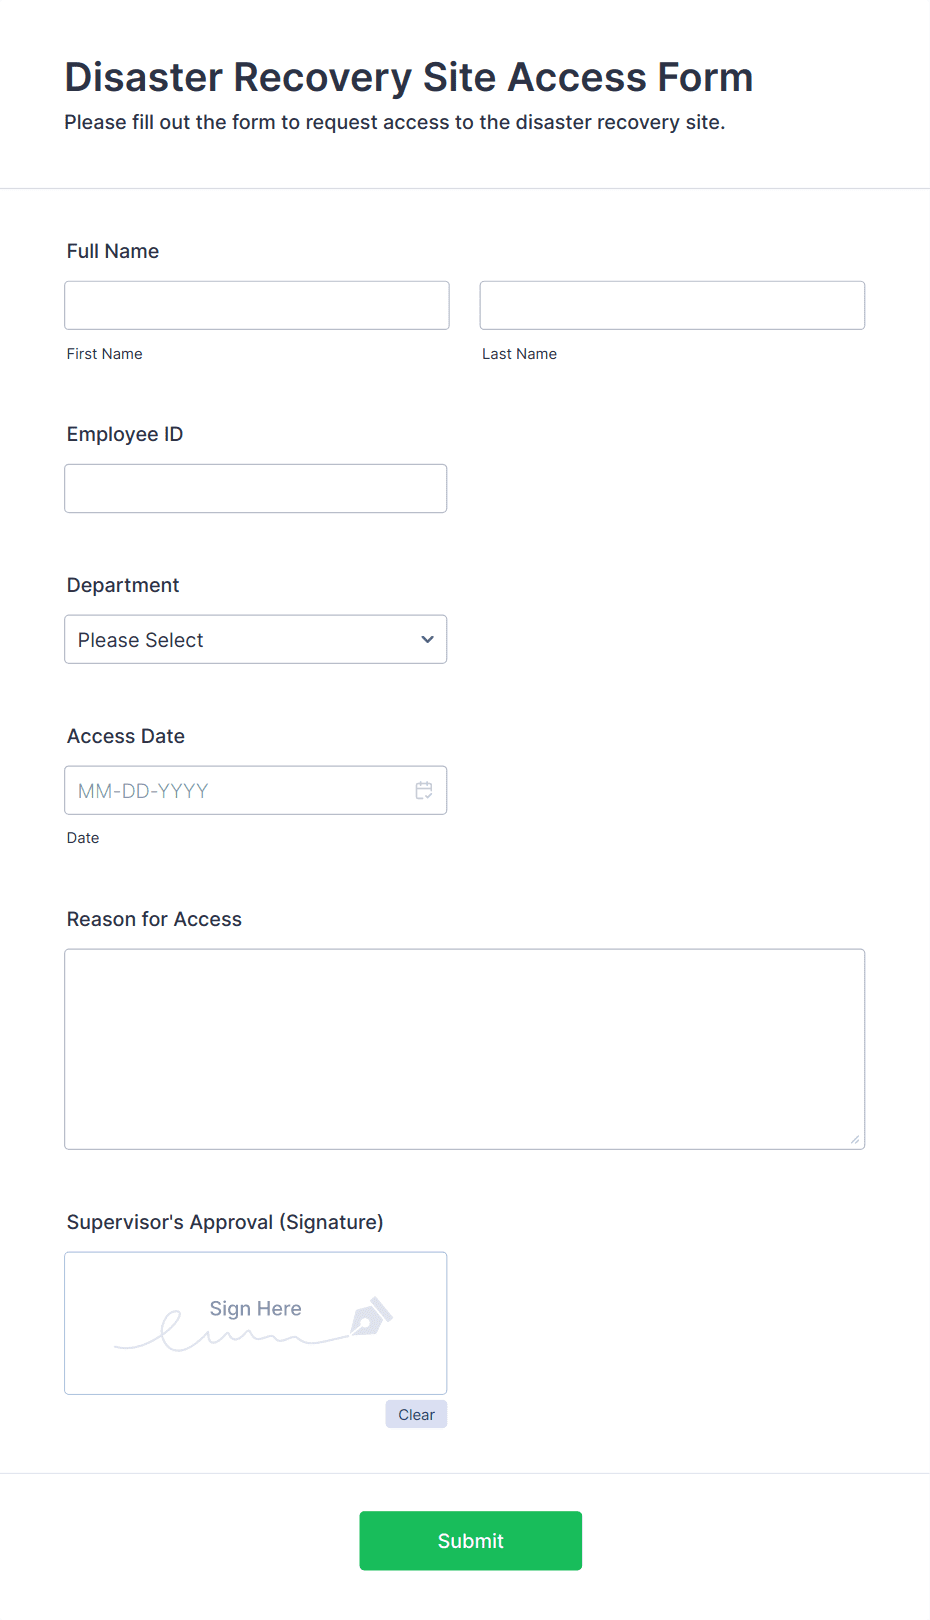Click the Supervisor's Approval signature box
This screenshot has height=1620, width=930.
coord(255,1322)
